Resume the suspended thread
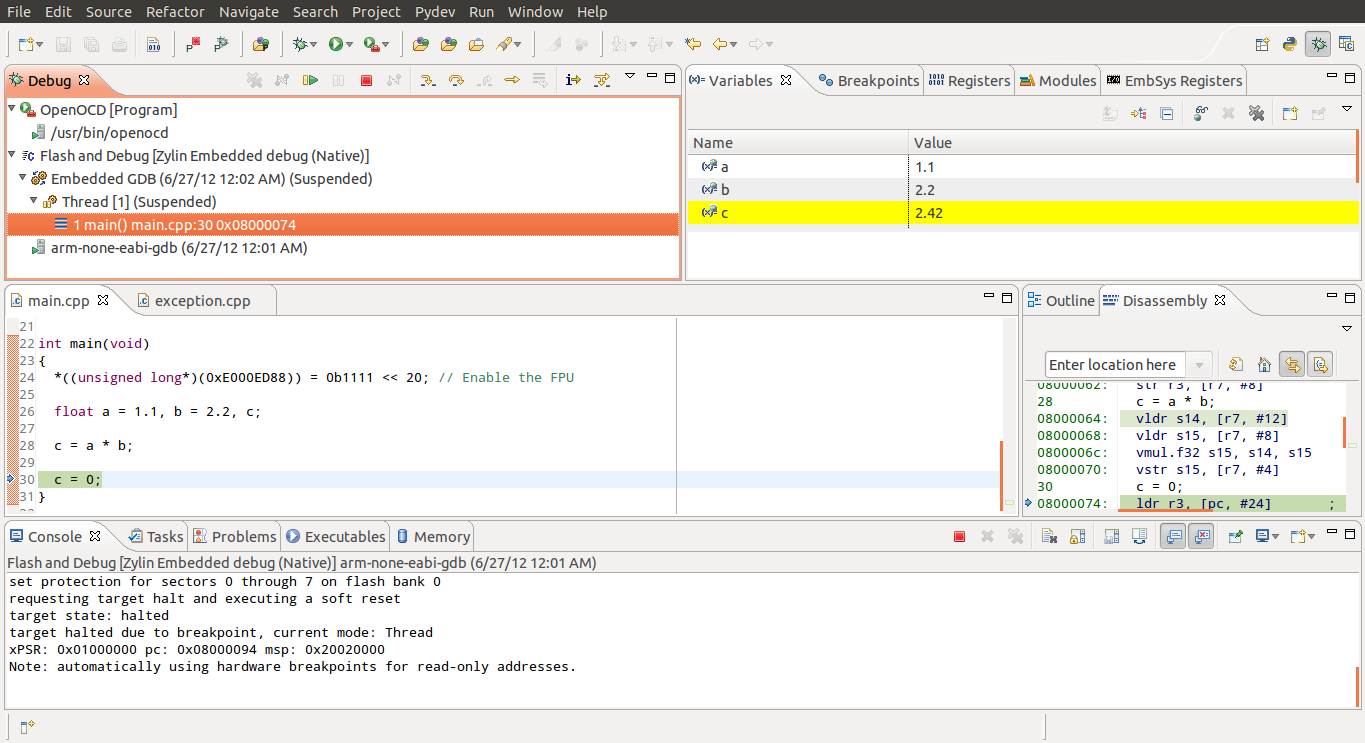1365x743 pixels. tap(310, 79)
